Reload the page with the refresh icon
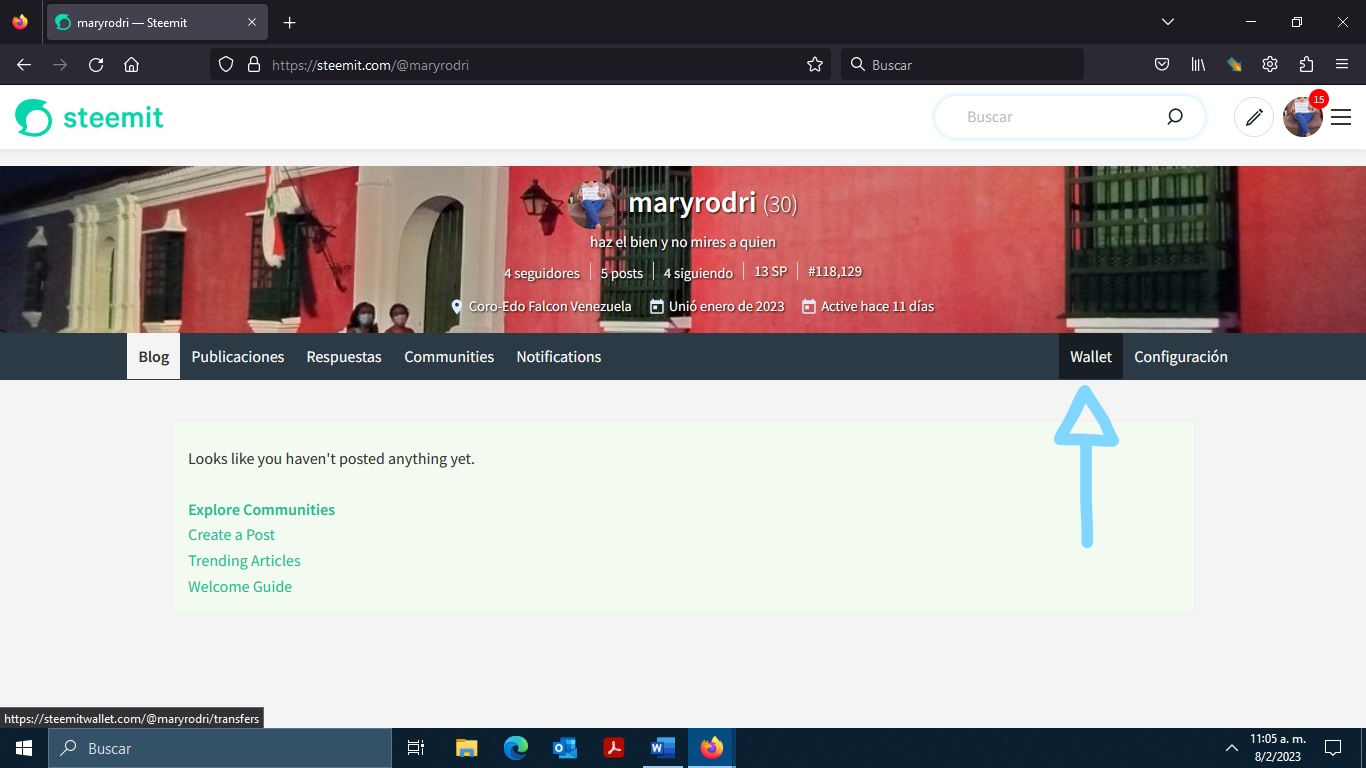This screenshot has height=768, width=1366. pyautogui.click(x=96, y=64)
